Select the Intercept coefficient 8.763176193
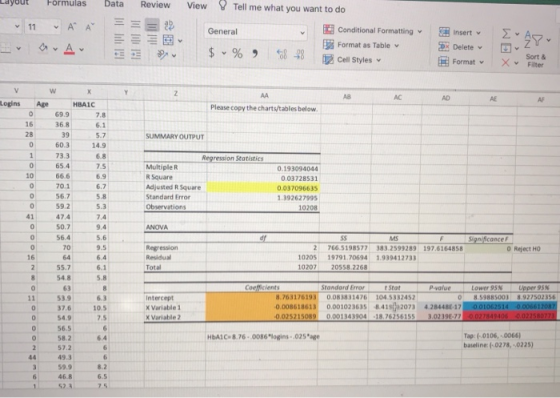The width and height of the screenshot is (560, 398). 262,297
